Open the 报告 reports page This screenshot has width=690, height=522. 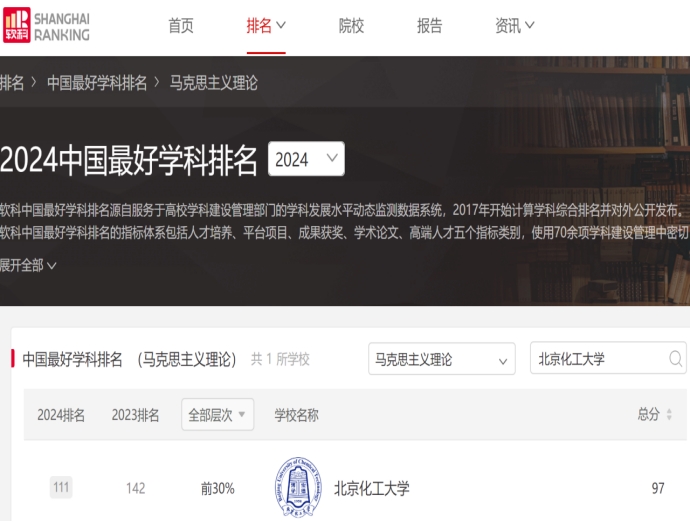click(x=429, y=26)
